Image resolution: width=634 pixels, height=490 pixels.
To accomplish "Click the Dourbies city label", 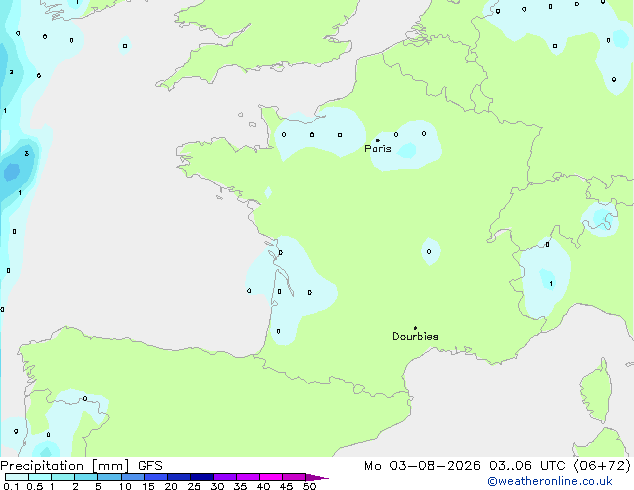I will click(415, 336).
